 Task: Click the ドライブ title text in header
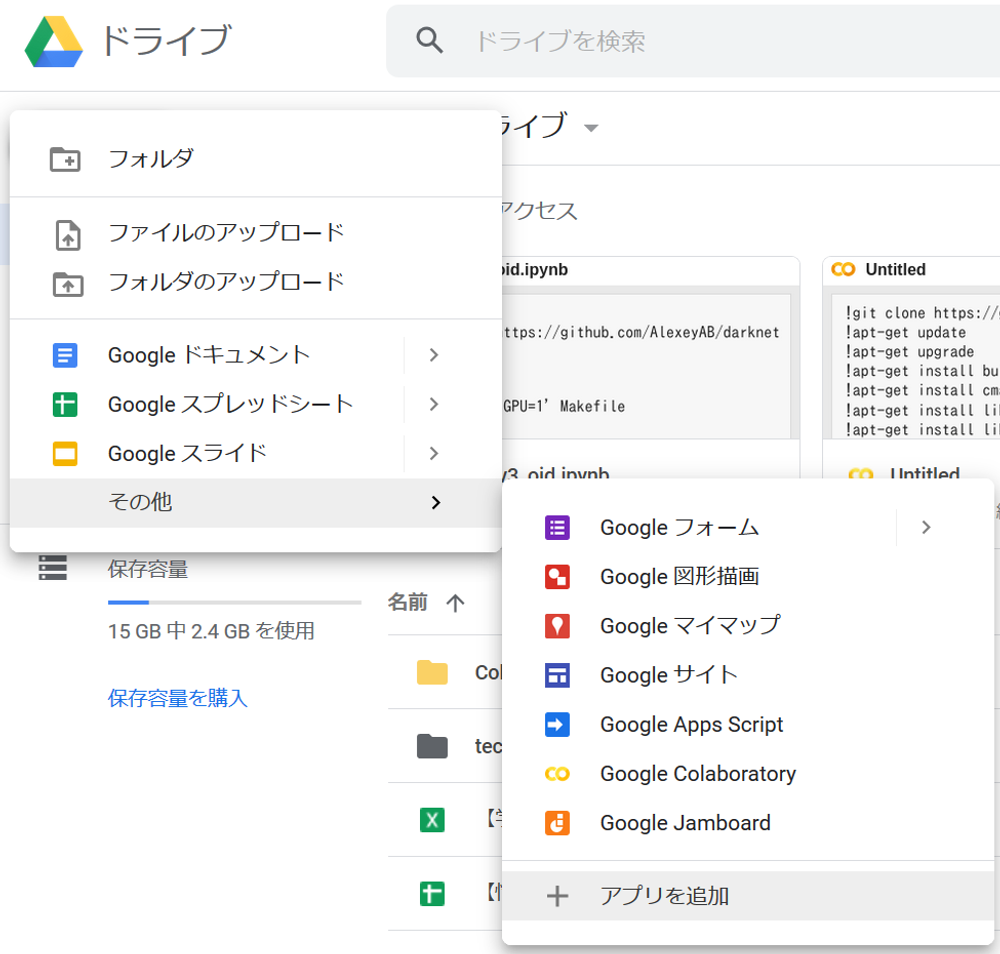point(166,41)
